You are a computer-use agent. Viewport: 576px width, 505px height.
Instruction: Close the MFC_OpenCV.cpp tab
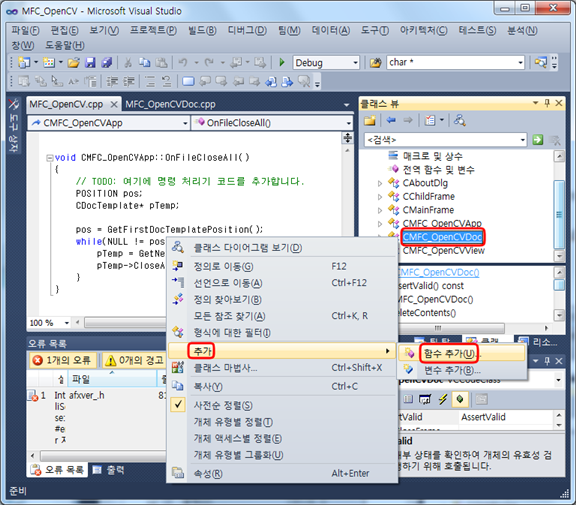[x=114, y=104]
